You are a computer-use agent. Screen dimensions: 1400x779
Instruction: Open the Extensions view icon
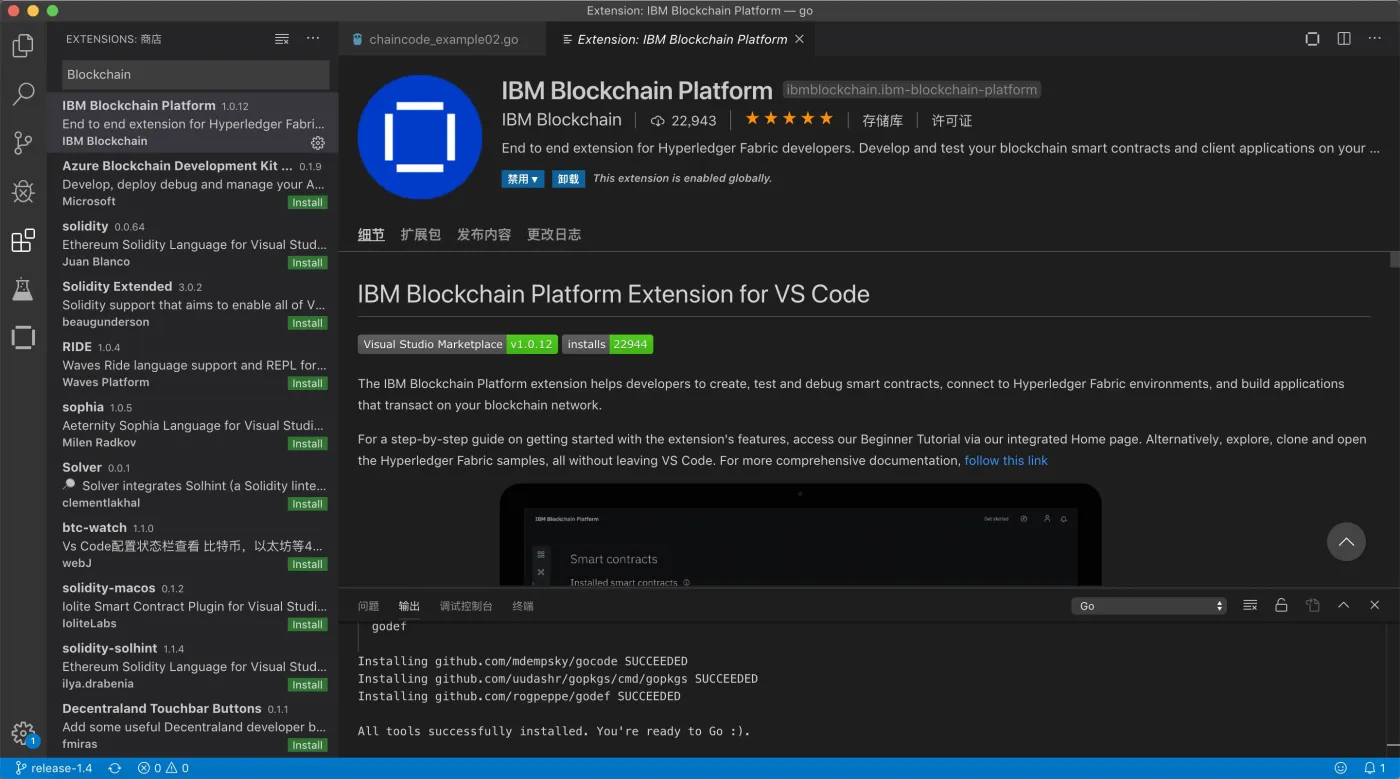click(23, 240)
